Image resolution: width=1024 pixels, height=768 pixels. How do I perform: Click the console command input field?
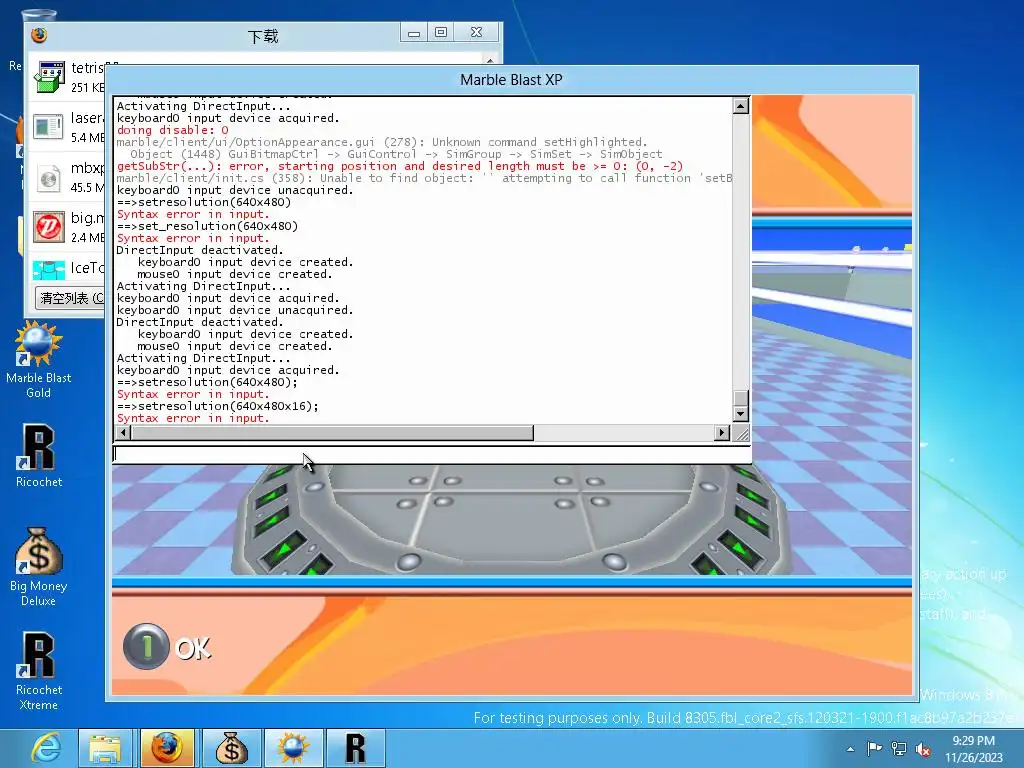432,454
